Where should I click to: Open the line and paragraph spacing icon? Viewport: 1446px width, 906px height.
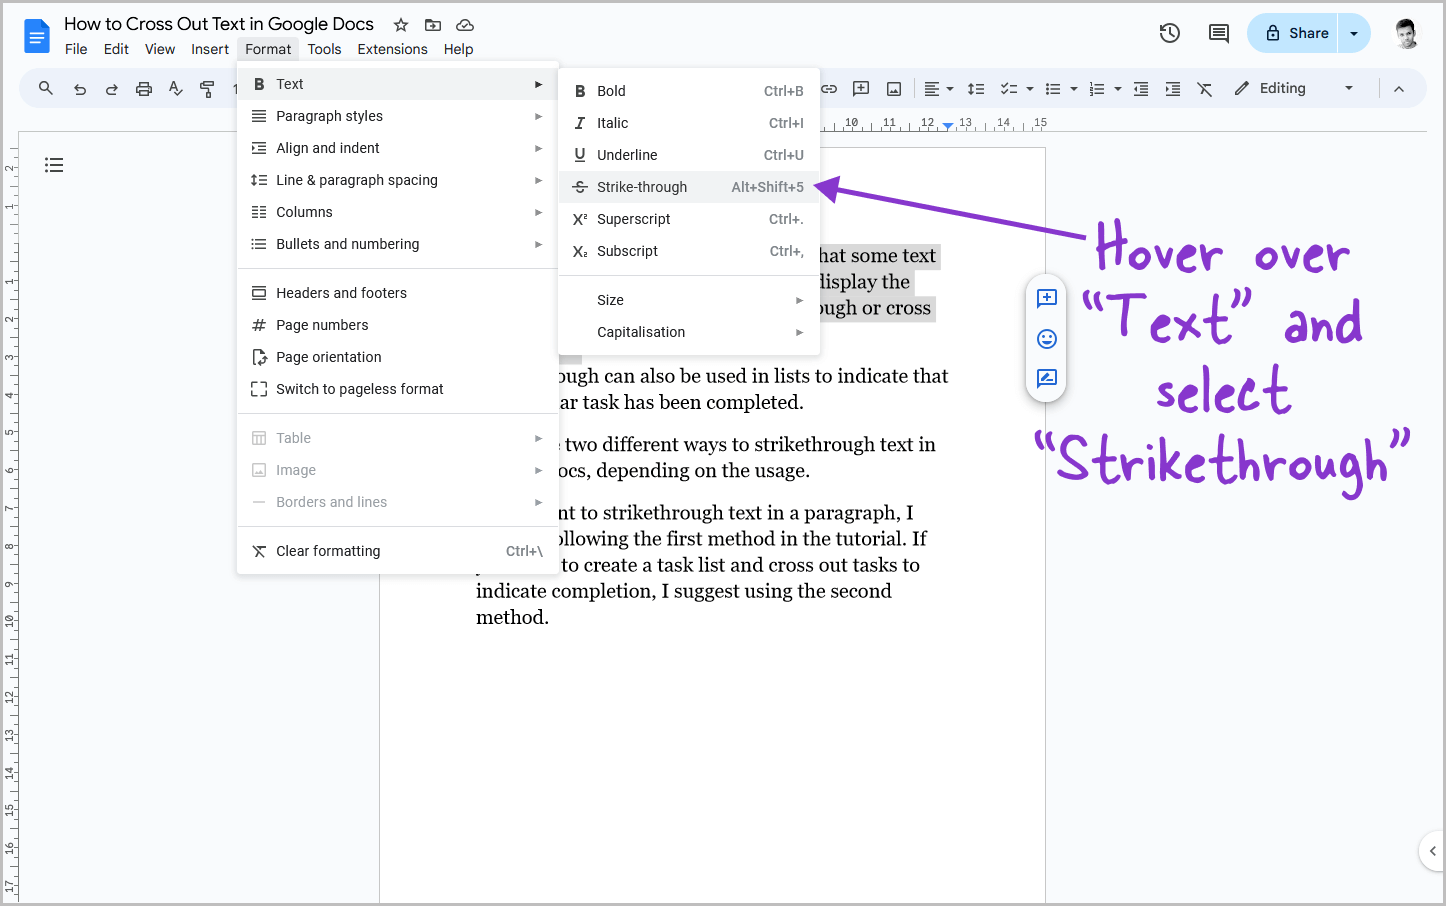(x=976, y=89)
